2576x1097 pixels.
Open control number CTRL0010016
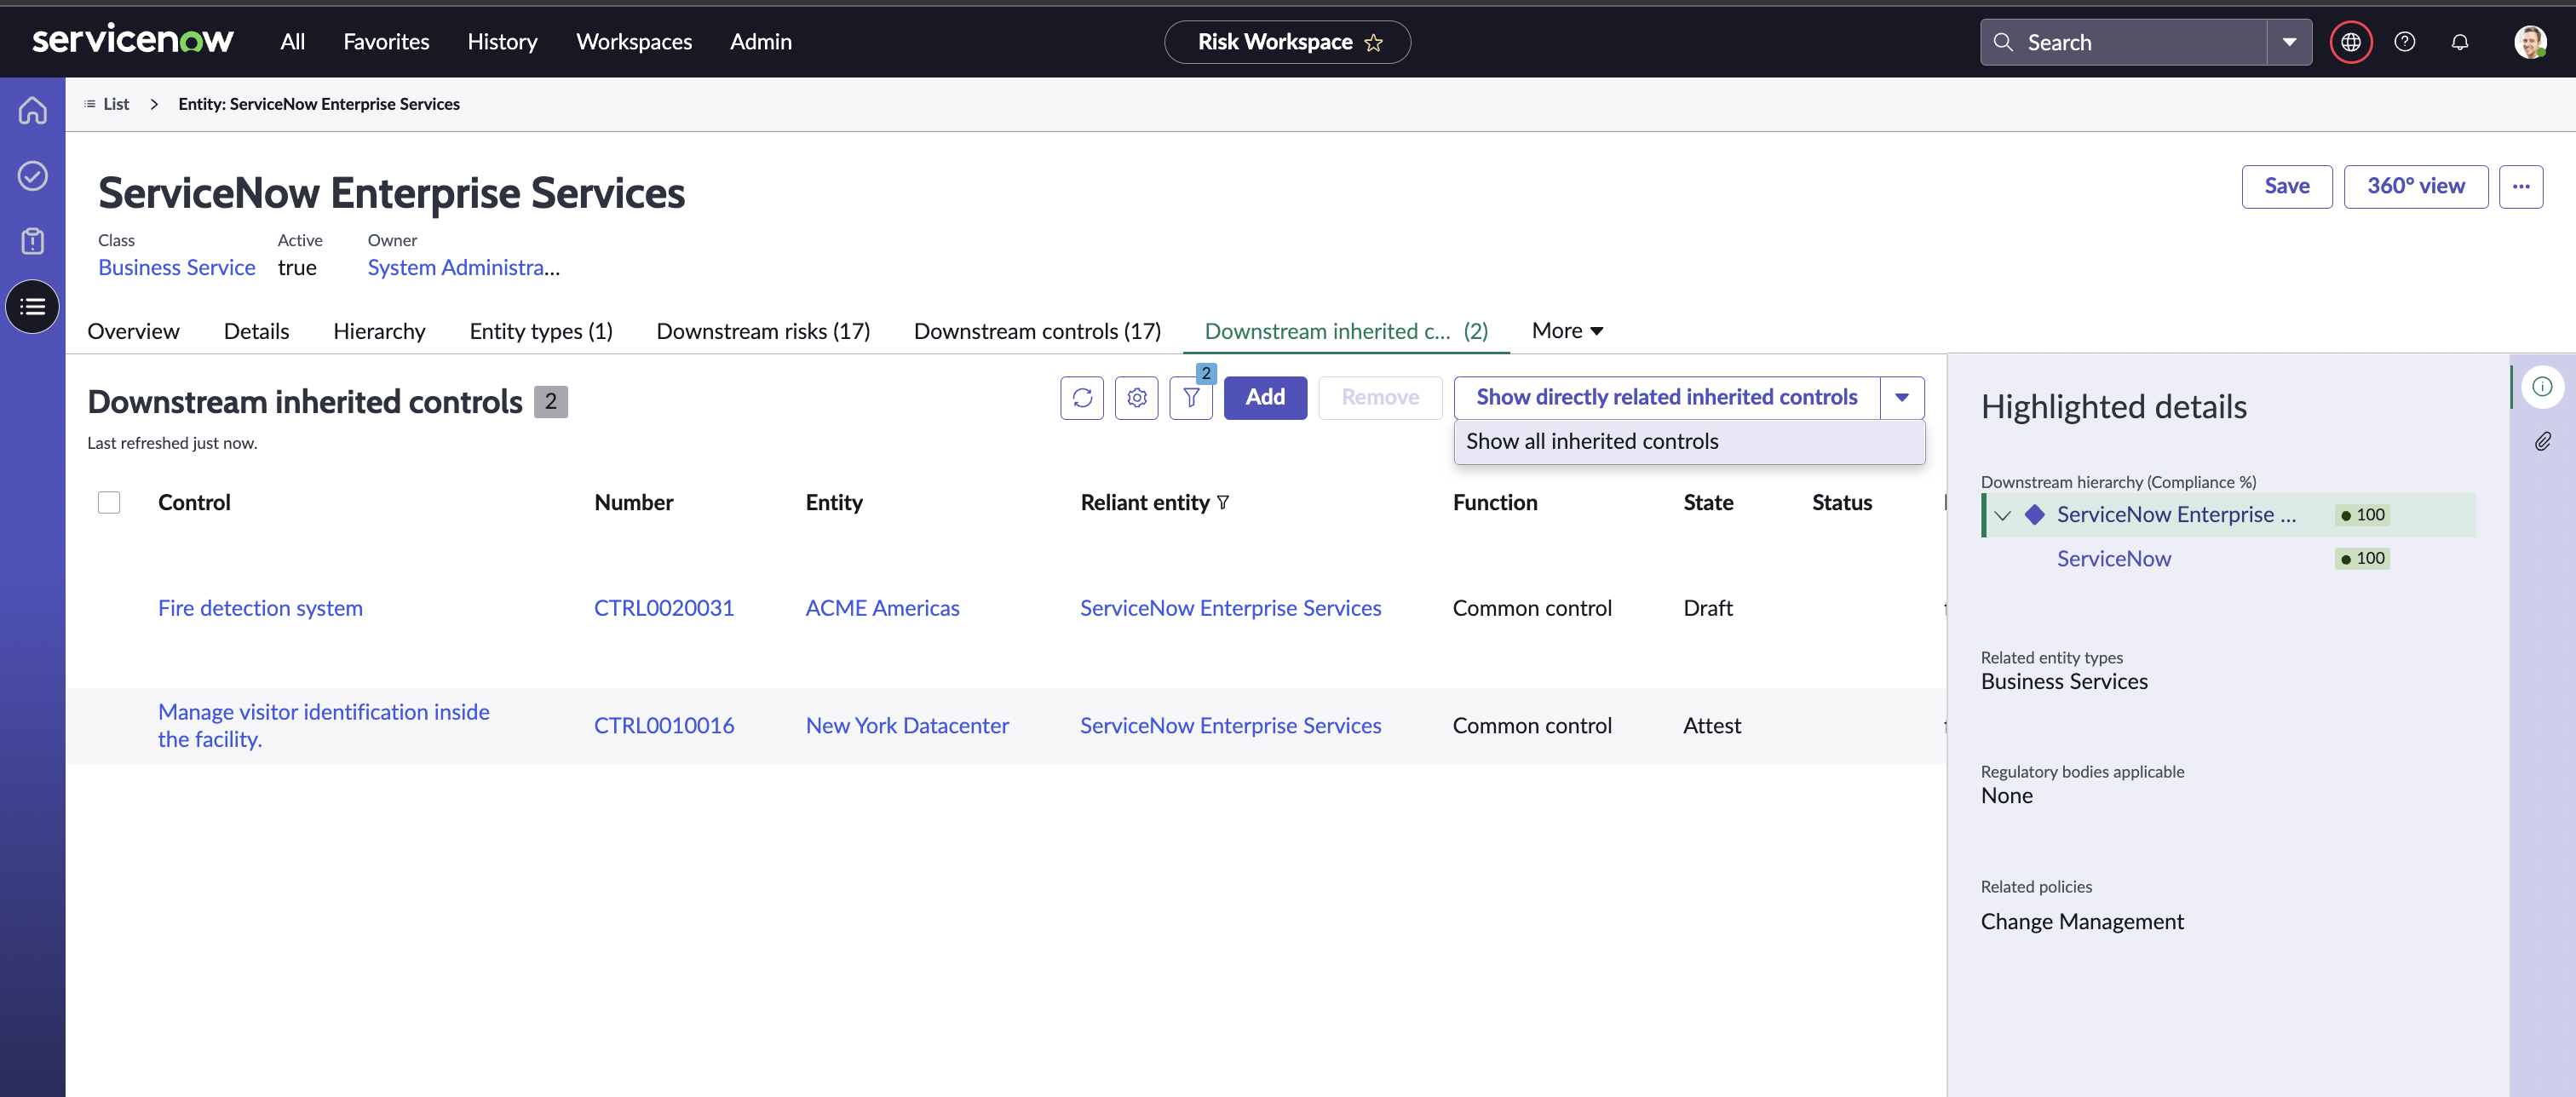pyautogui.click(x=664, y=725)
